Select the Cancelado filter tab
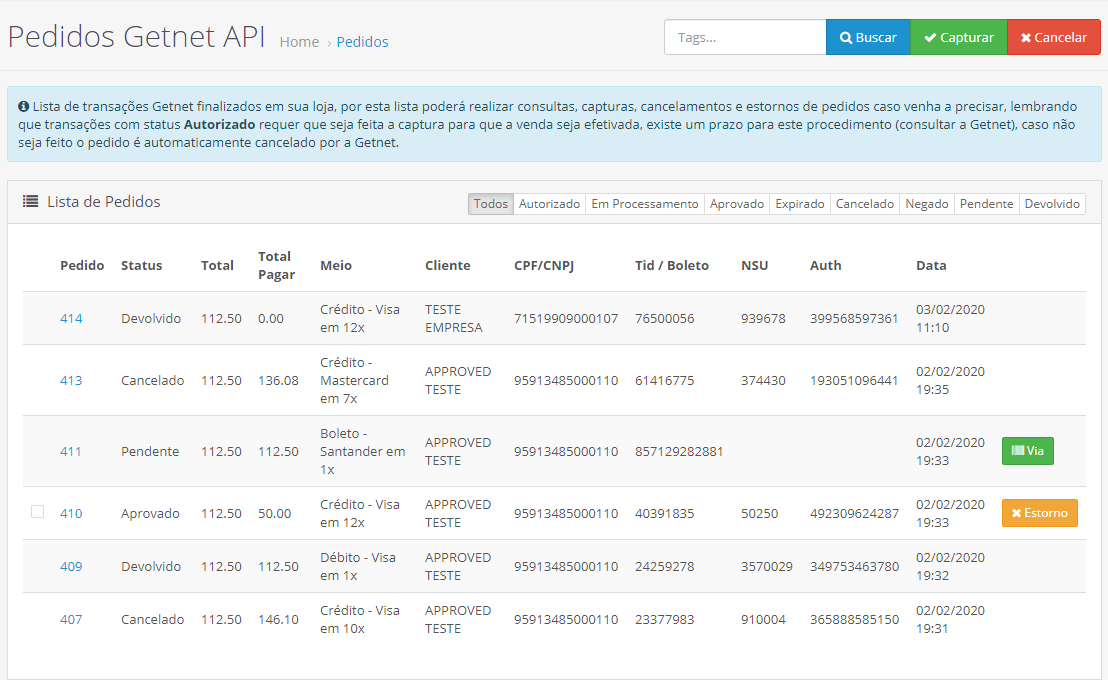The width and height of the screenshot is (1108, 680). pos(864,204)
